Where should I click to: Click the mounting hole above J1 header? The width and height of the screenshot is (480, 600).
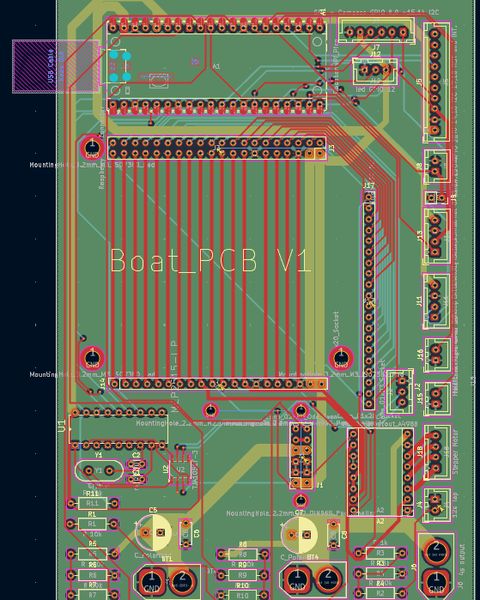(x=301, y=411)
